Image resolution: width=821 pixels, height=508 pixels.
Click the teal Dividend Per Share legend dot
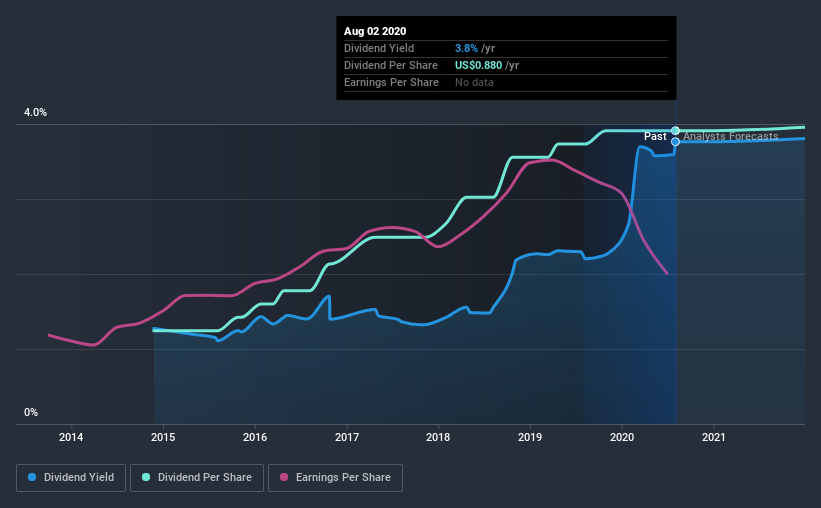(146, 477)
